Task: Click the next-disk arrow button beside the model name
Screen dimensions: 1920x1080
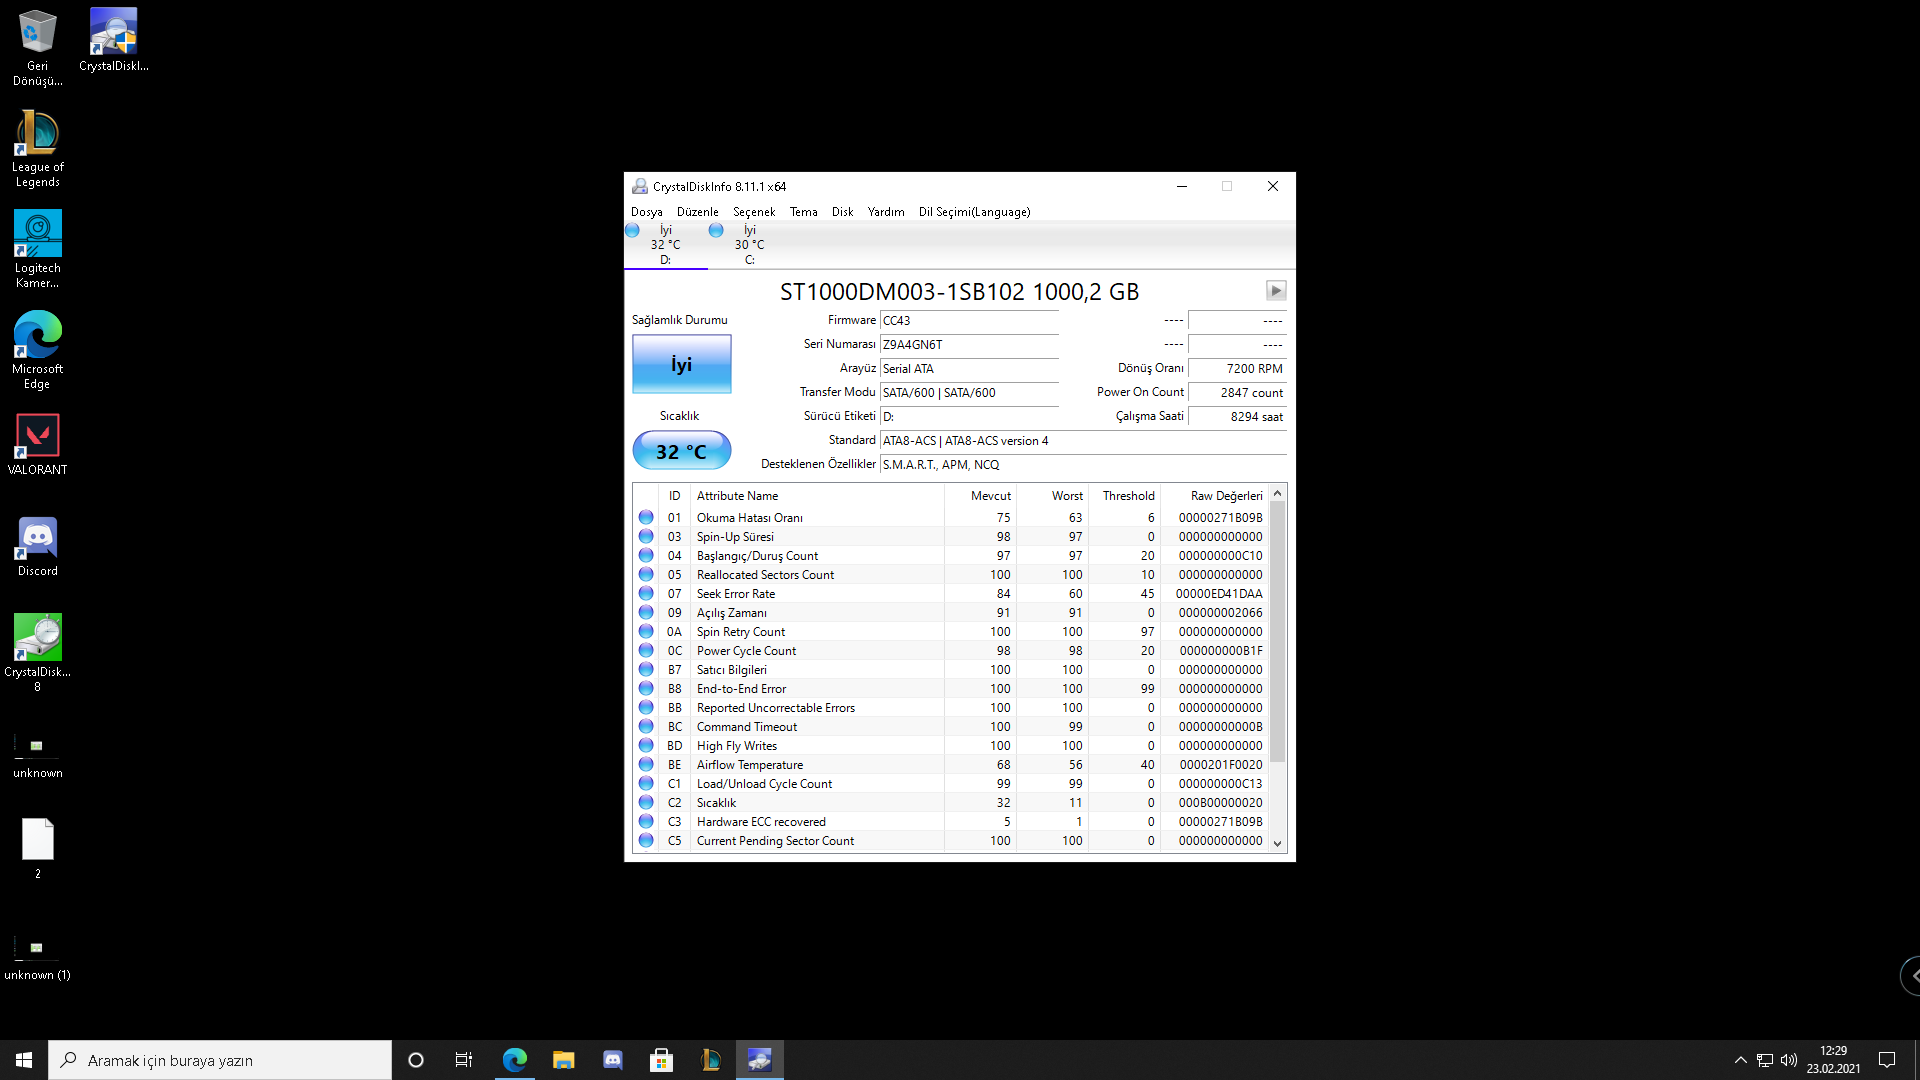Action: tap(1276, 290)
